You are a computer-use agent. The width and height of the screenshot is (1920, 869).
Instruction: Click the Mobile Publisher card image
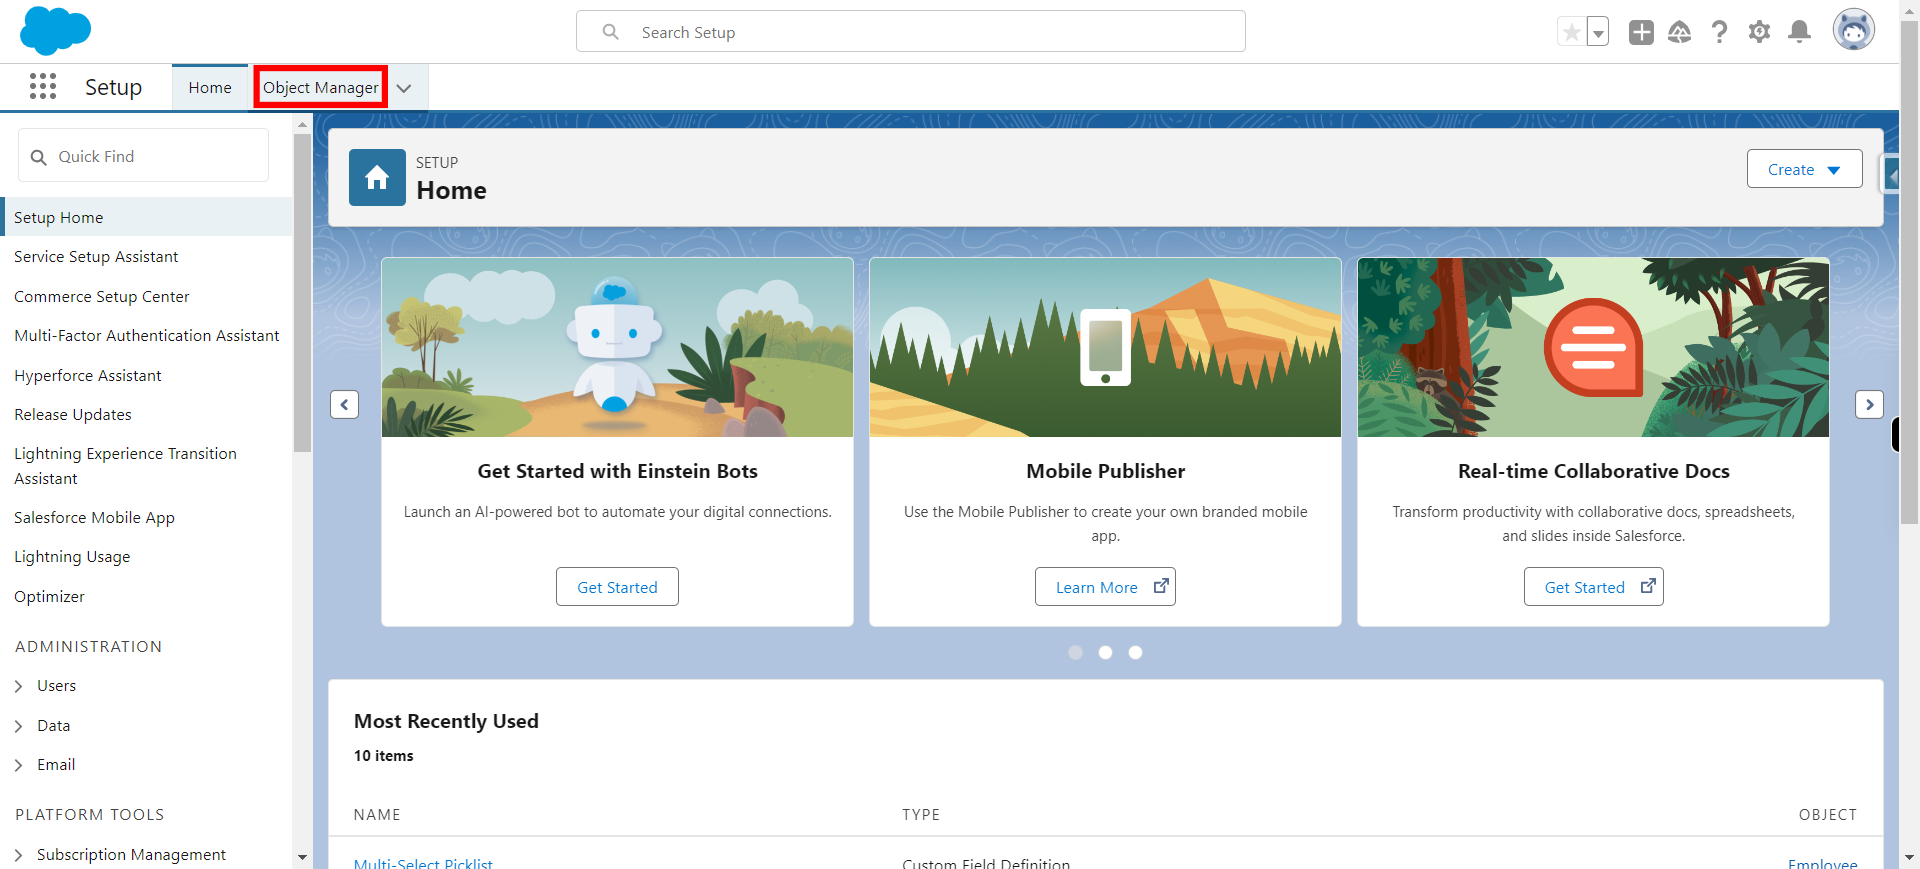(1105, 347)
